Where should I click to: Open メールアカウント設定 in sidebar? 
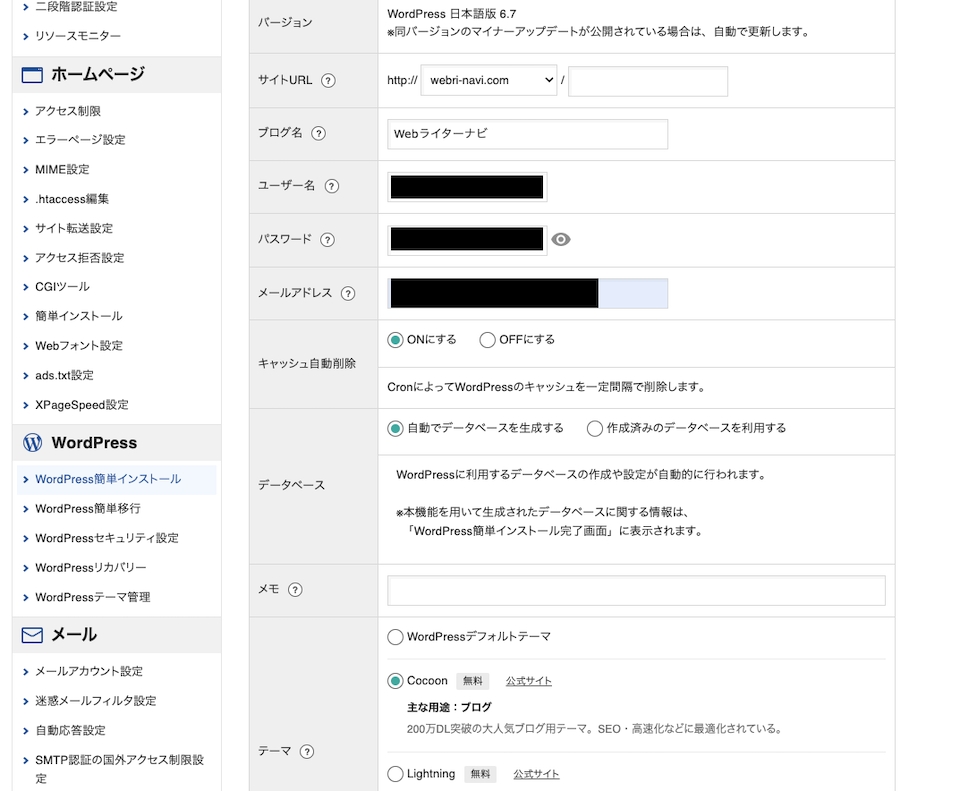coord(89,671)
